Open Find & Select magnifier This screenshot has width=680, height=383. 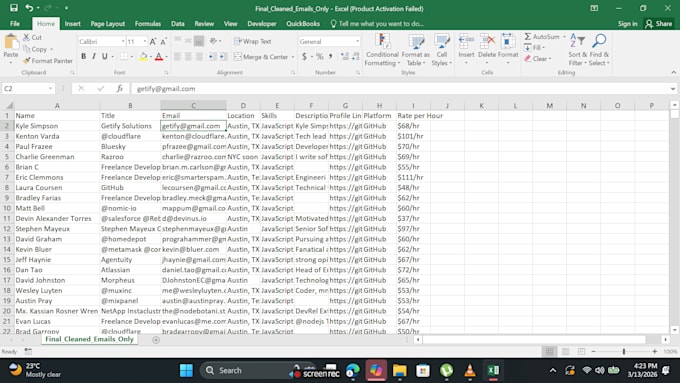(599, 49)
